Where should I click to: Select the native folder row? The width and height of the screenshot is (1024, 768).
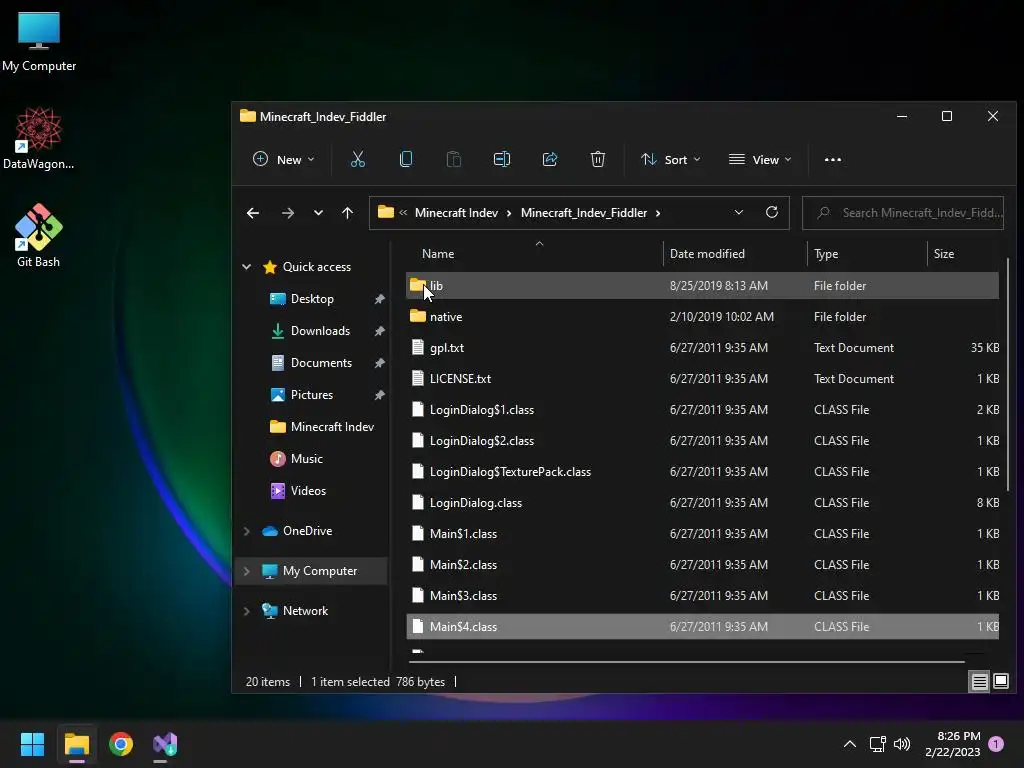[702, 317]
